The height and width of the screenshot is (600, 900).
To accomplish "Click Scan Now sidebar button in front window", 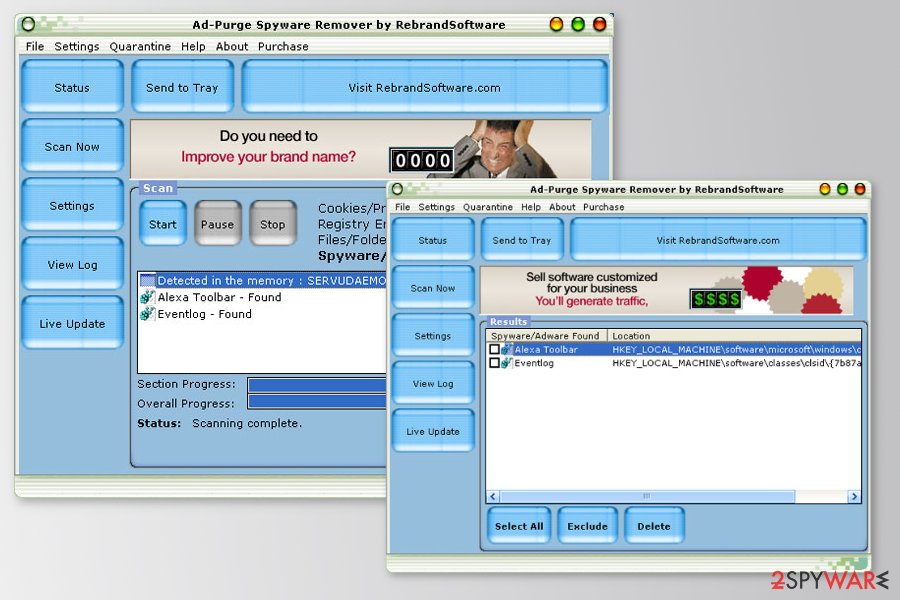I will pos(433,288).
